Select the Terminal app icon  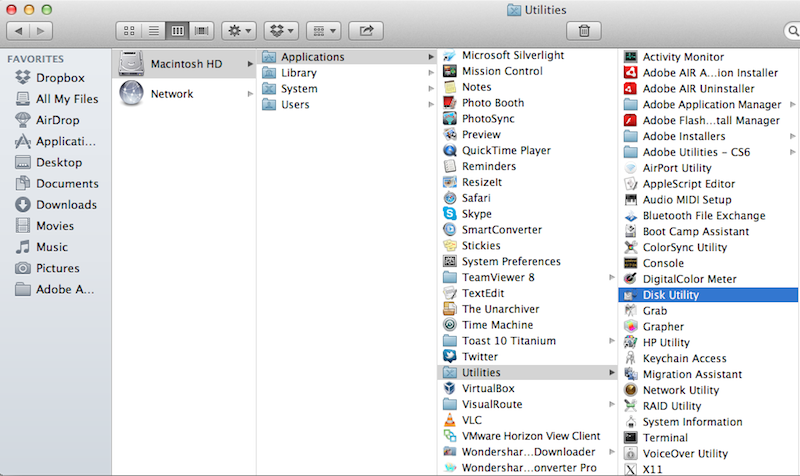(x=630, y=438)
